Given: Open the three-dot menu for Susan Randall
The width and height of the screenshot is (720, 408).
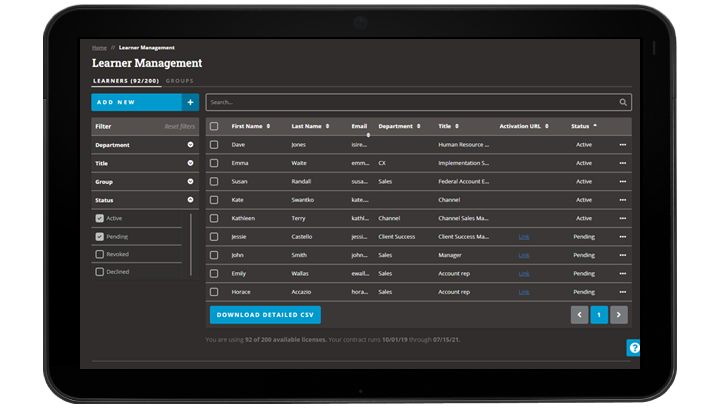Looking at the screenshot, I should pos(623,182).
